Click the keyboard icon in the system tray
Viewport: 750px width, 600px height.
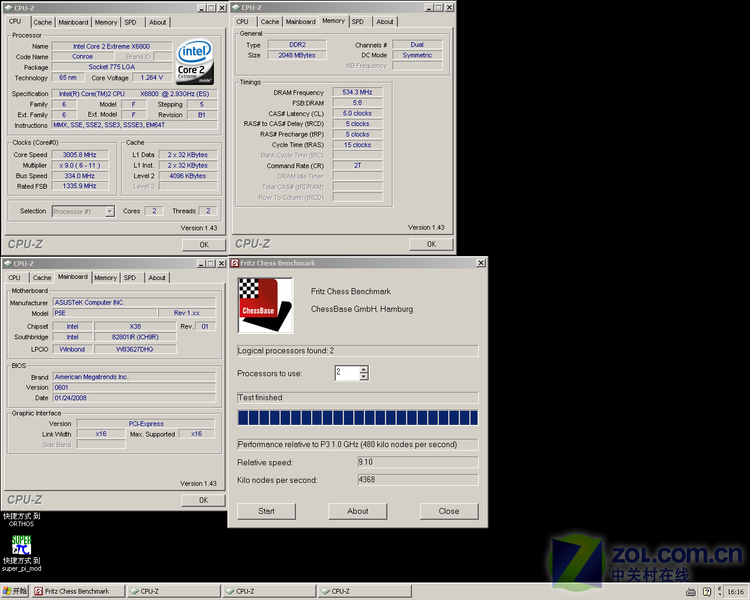[691, 592]
